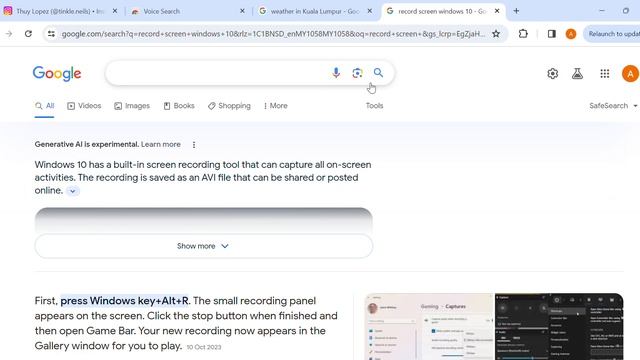Image resolution: width=640 pixels, height=360 pixels.
Task: Click highlighted text press Windows key+Alt+R
Action: (124, 301)
